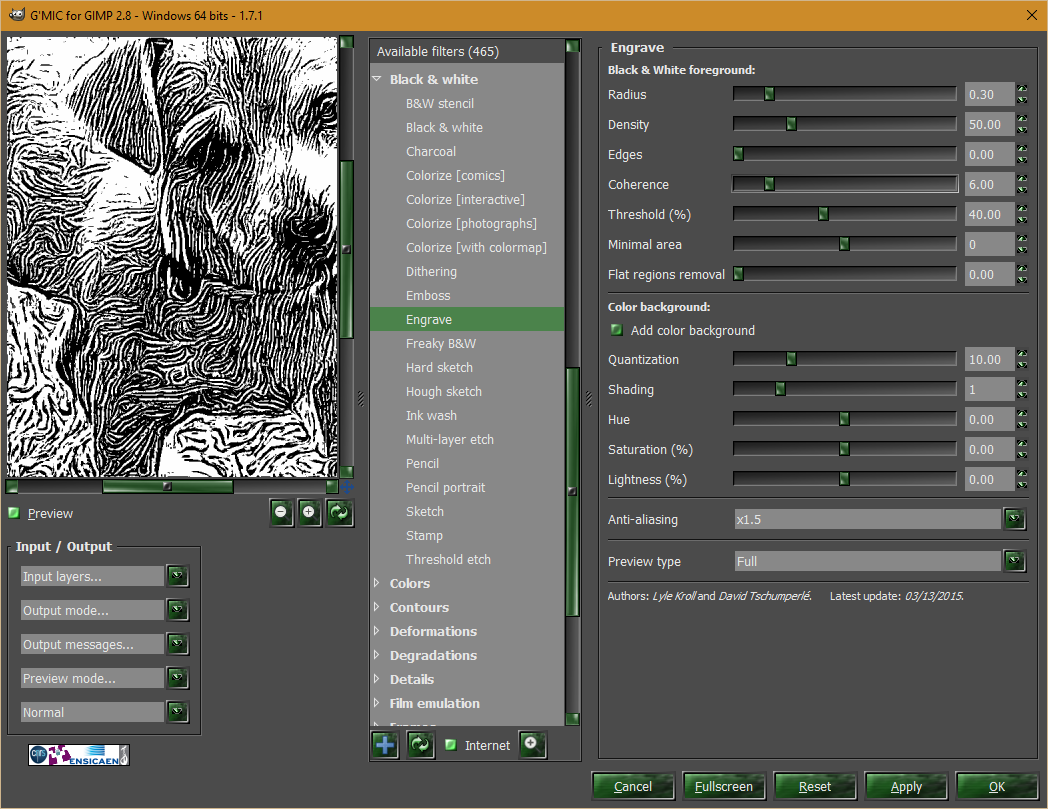Click the Threshold (%) slider
The width and height of the screenshot is (1048, 809).
tap(845, 214)
